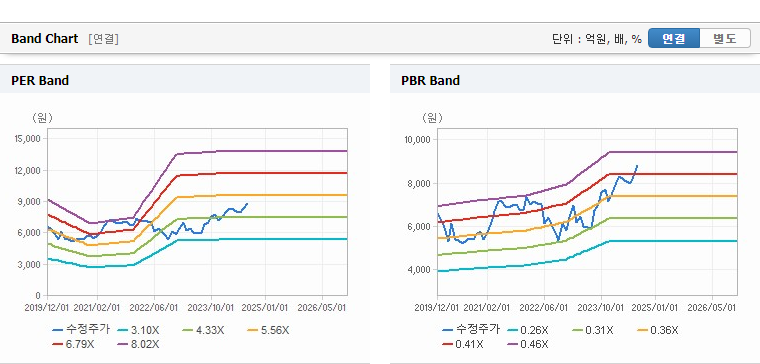
Task: Click 2023/10/01 date label under PER chart
Action: (x=212, y=308)
